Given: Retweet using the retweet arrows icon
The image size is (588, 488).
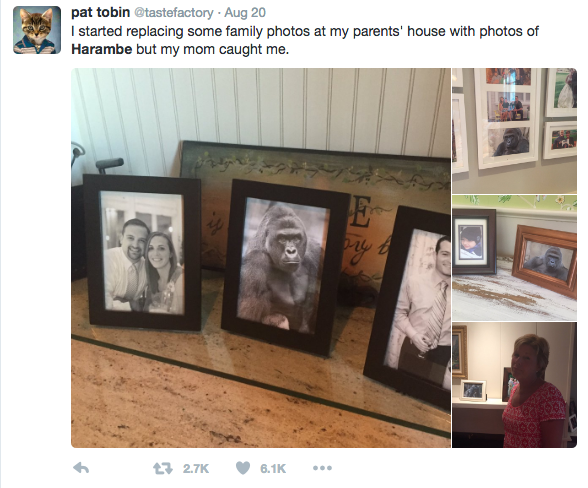Looking at the screenshot, I should (163, 468).
